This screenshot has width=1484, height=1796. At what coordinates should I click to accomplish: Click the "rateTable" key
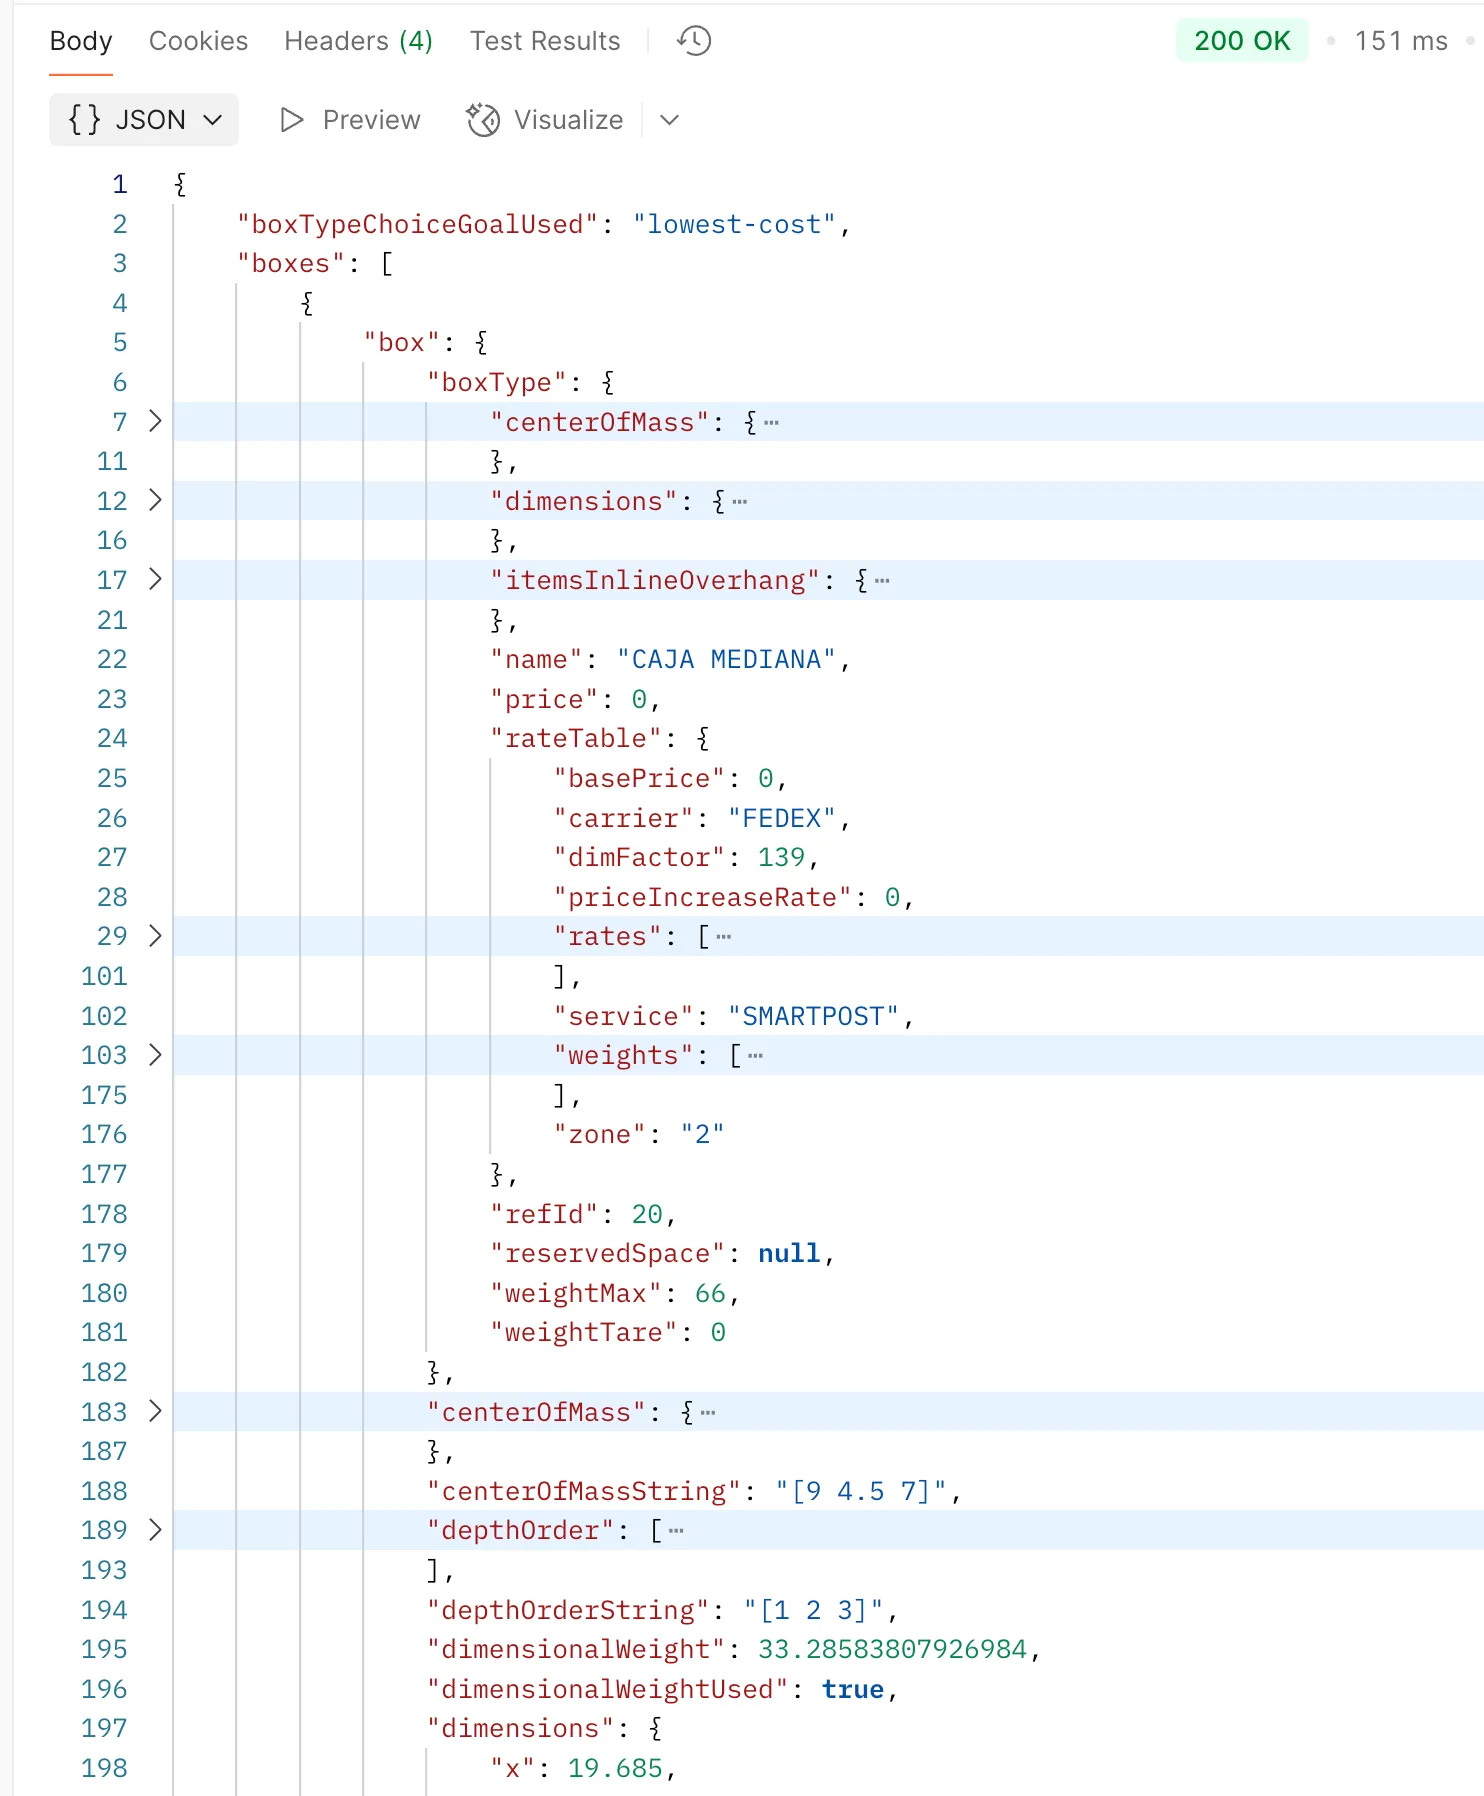pyautogui.click(x=576, y=738)
